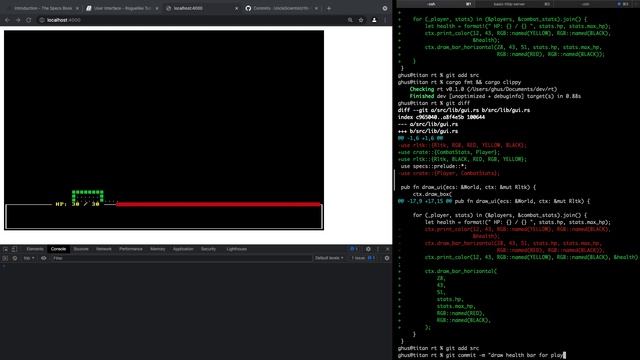Select the DevTools Console panel
The height and width of the screenshot is (360, 640).
(x=58, y=249)
